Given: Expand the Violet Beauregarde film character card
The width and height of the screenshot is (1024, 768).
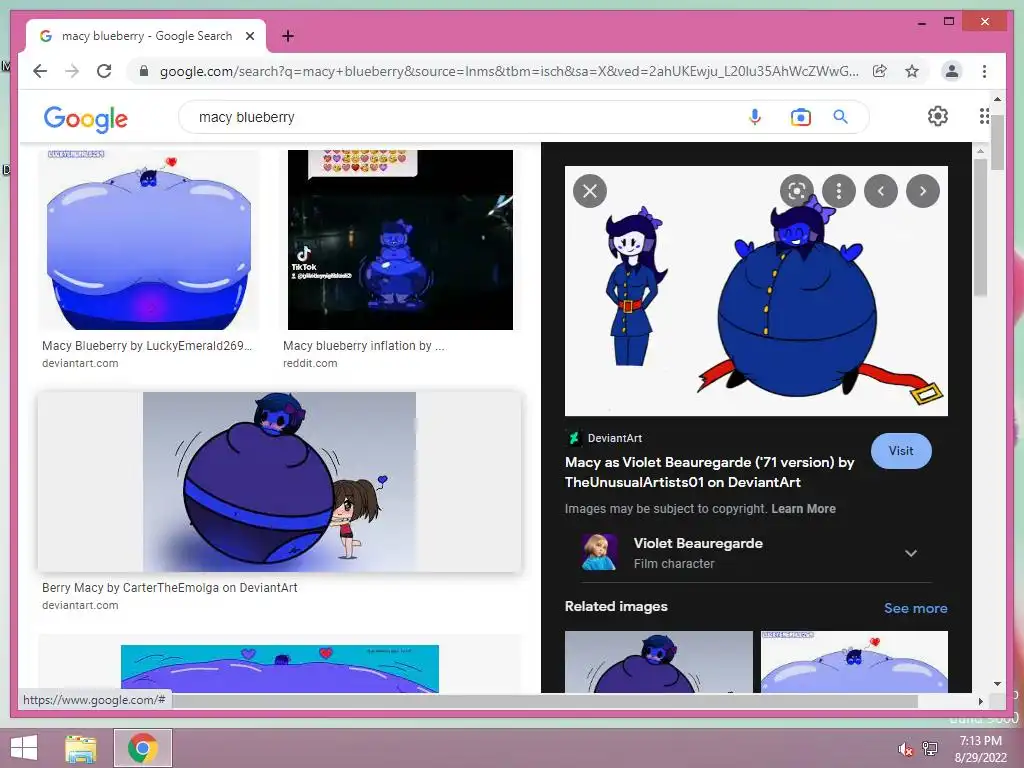Looking at the screenshot, I should tap(911, 553).
